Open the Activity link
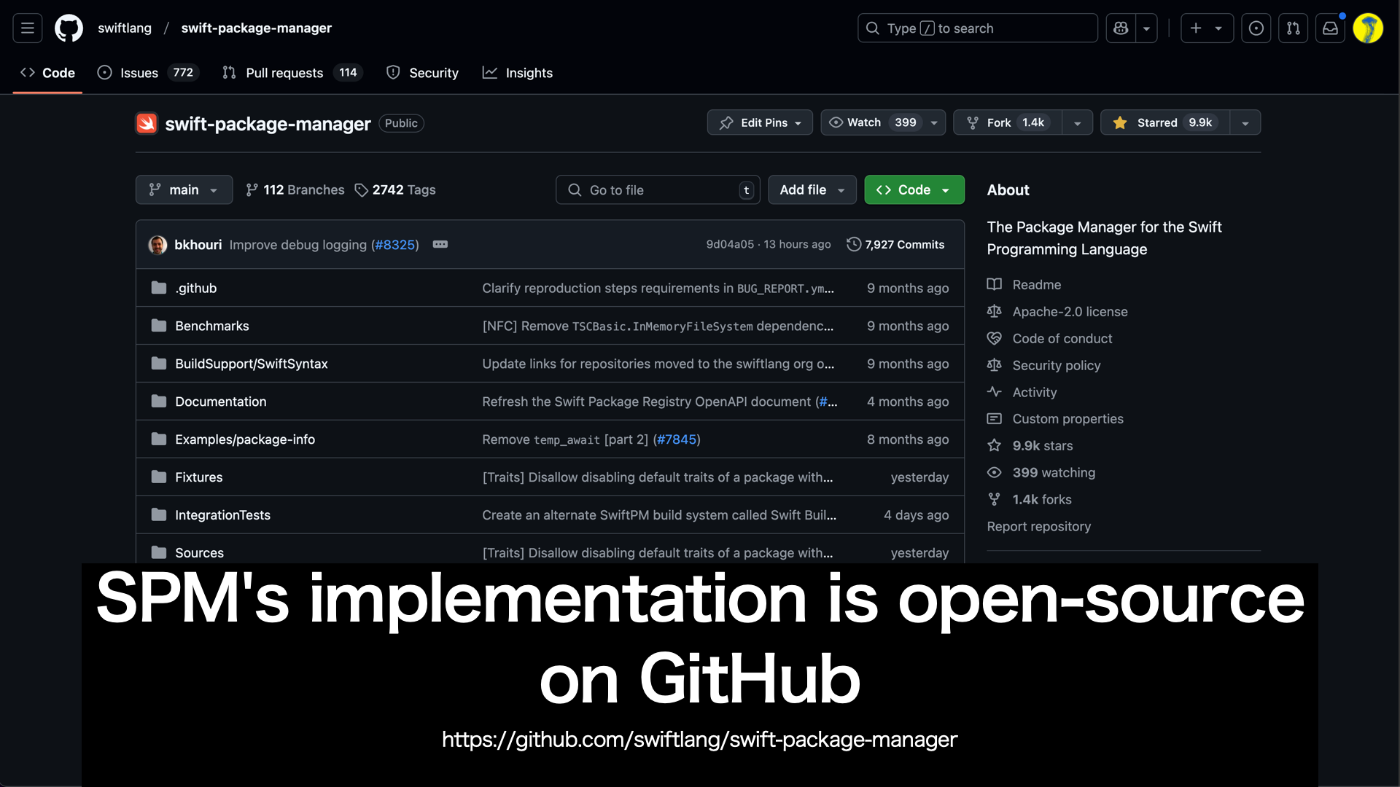Viewport: 1400px width, 787px height. pyautogui.click(x=1022, y=393)
